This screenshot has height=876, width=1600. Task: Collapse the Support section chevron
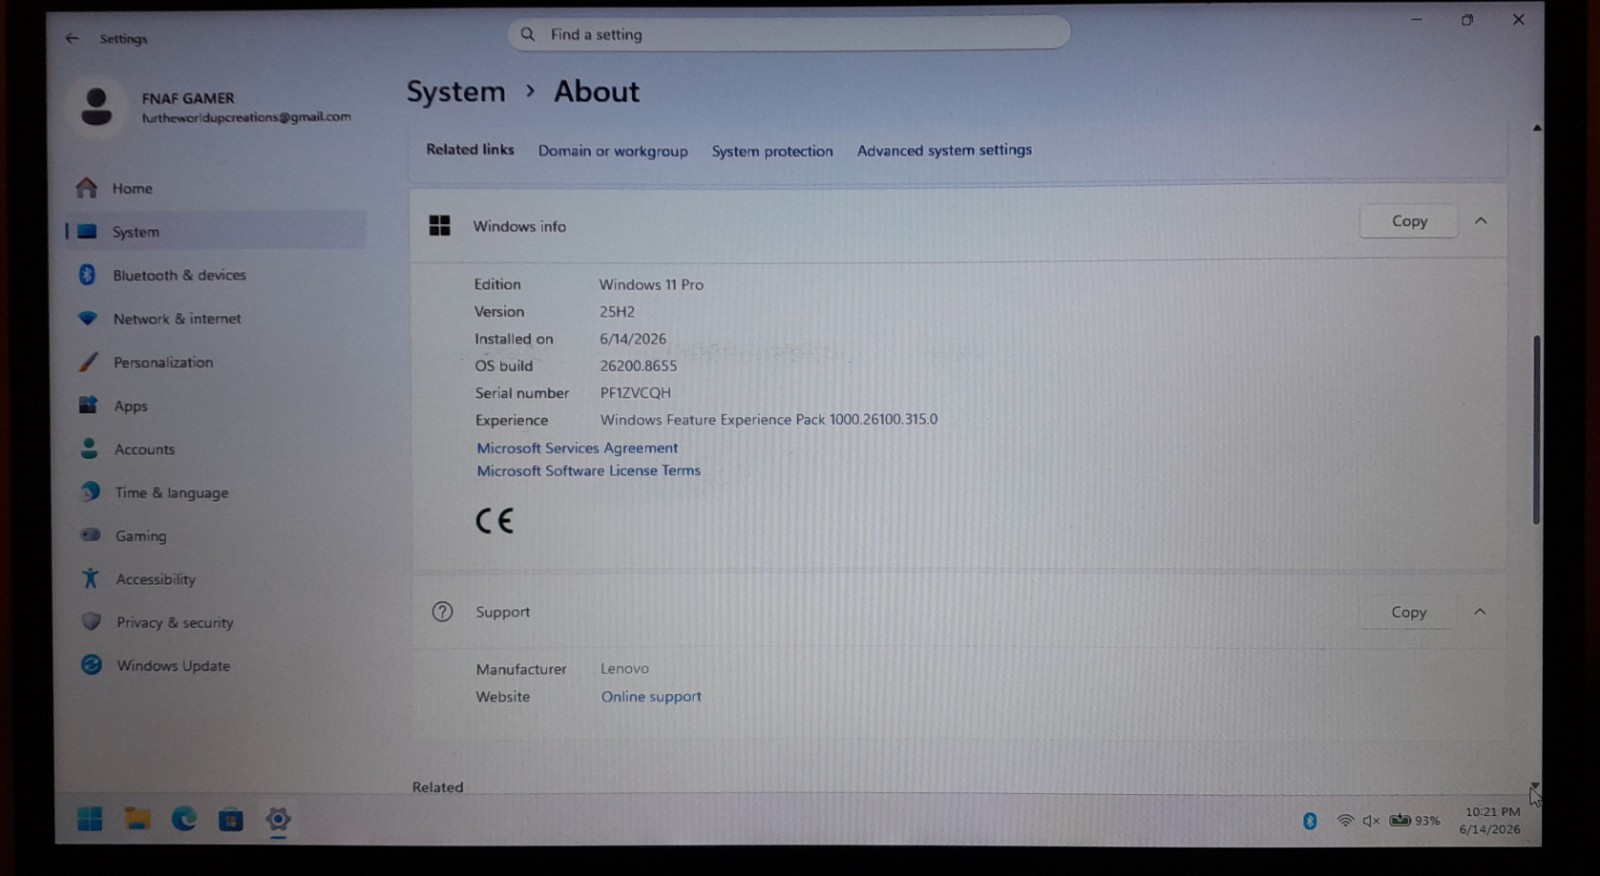[x=1480, y=611]
